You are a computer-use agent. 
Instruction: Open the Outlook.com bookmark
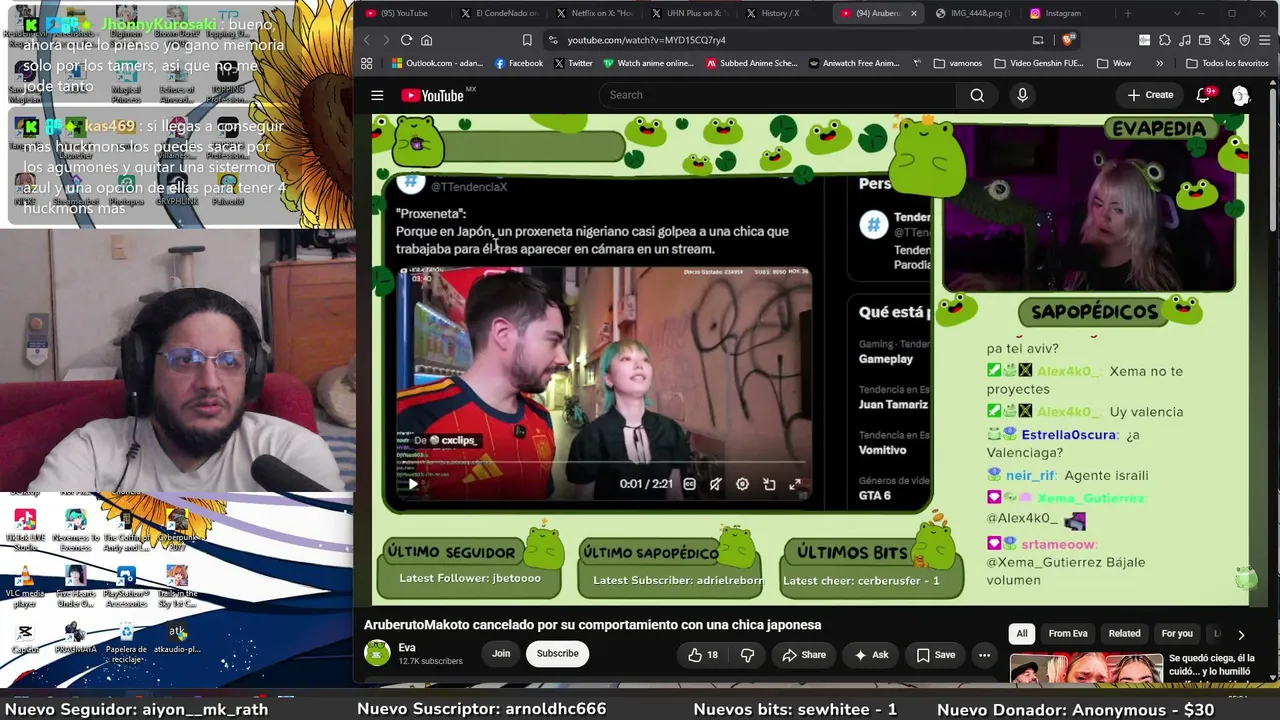[x=437, y=63]
